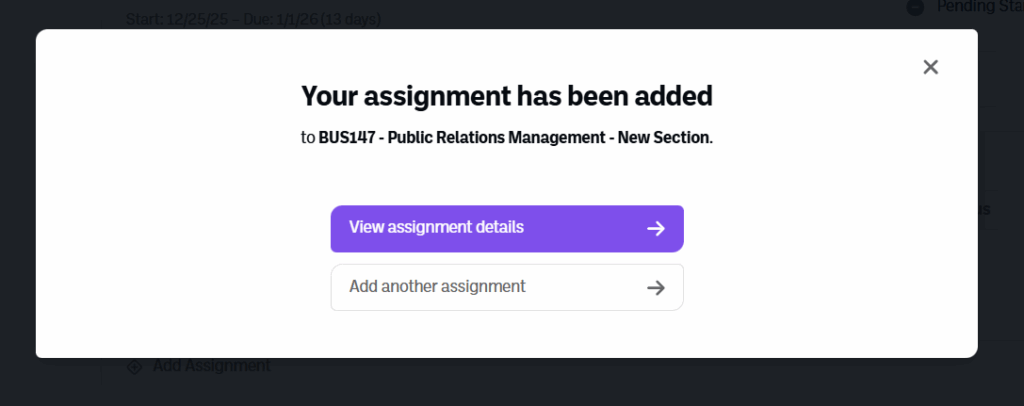The width and height of the screenshot is (1024, 406).
Task: Click the Pending status circle icon
Action: (x=915, y=8)
